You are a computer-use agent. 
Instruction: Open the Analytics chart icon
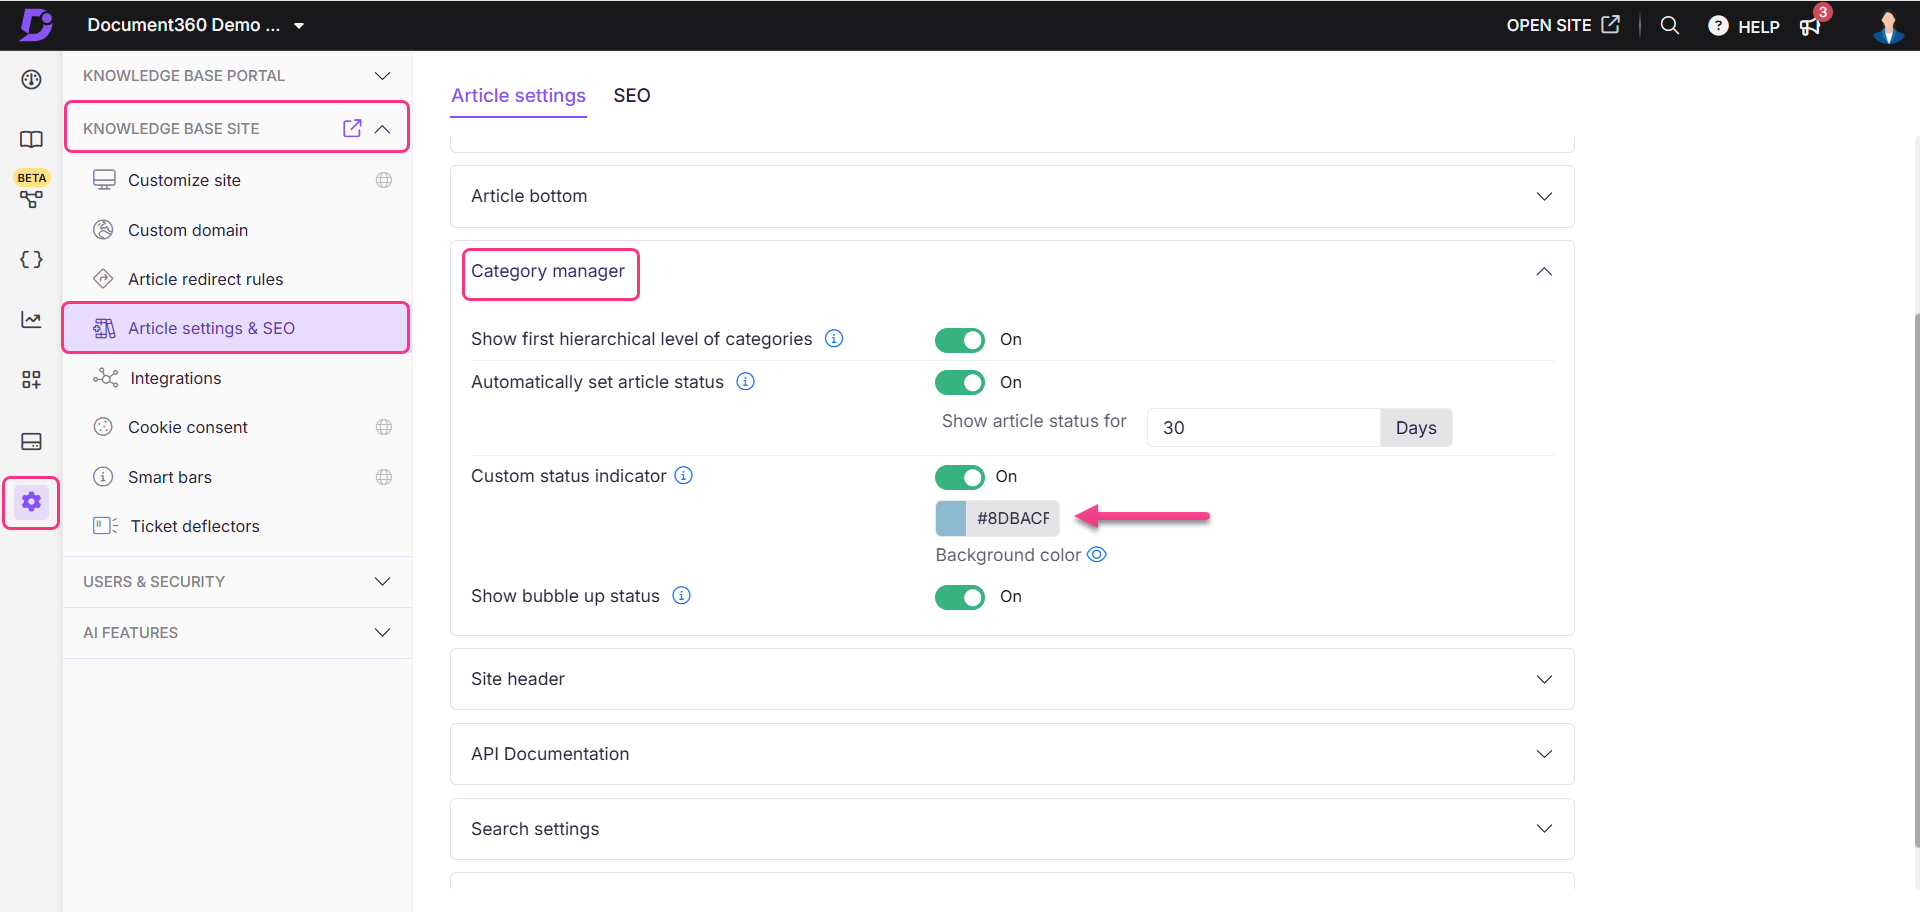click(31, 319)
